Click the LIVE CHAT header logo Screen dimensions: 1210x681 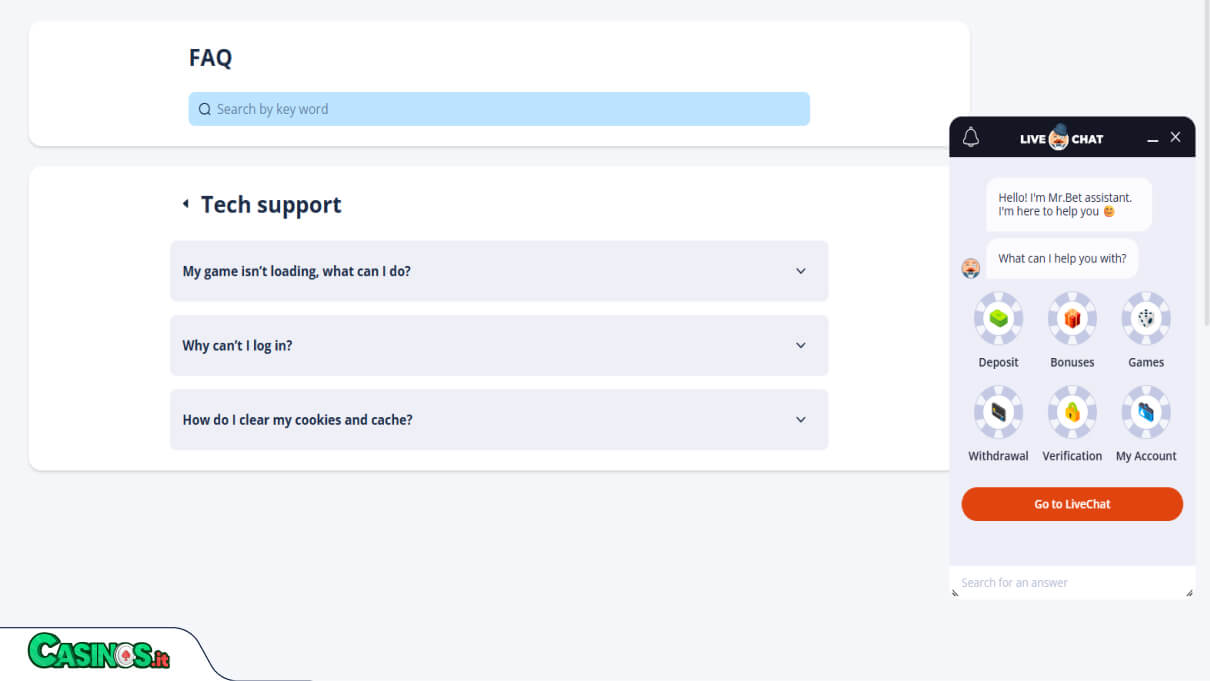1061,138
